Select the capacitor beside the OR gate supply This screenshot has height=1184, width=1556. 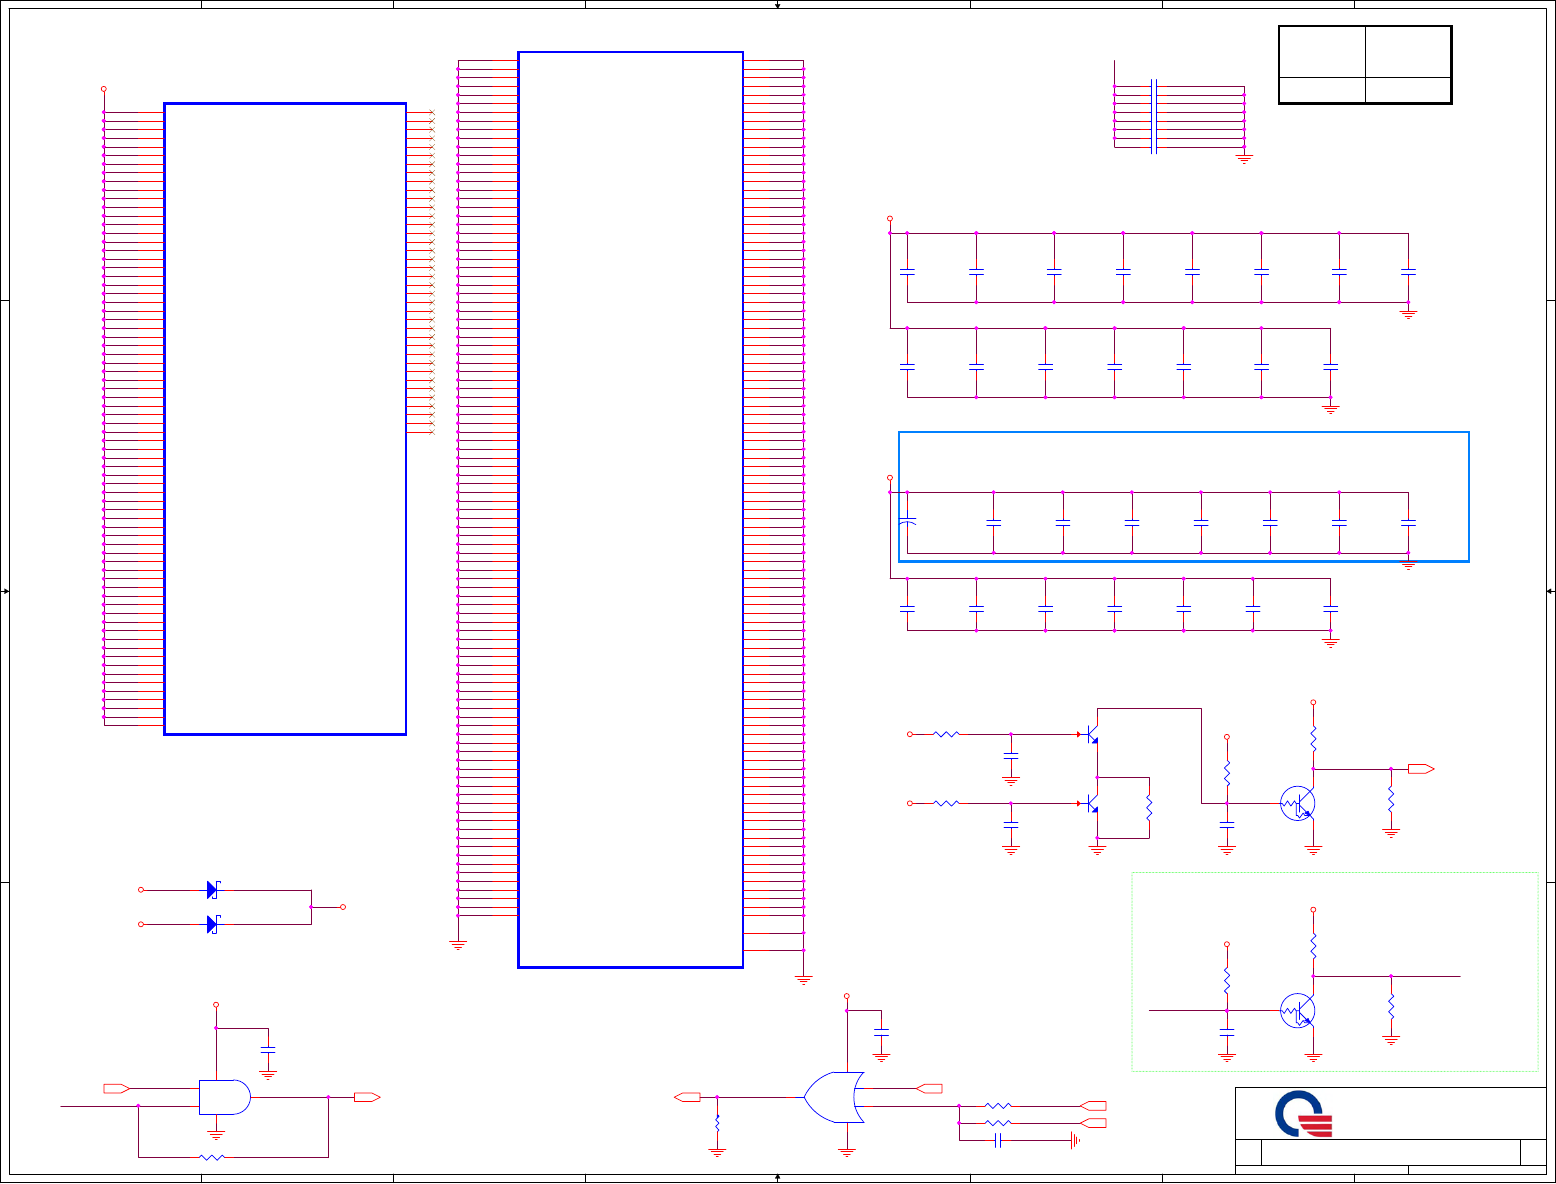point(881,1031)
